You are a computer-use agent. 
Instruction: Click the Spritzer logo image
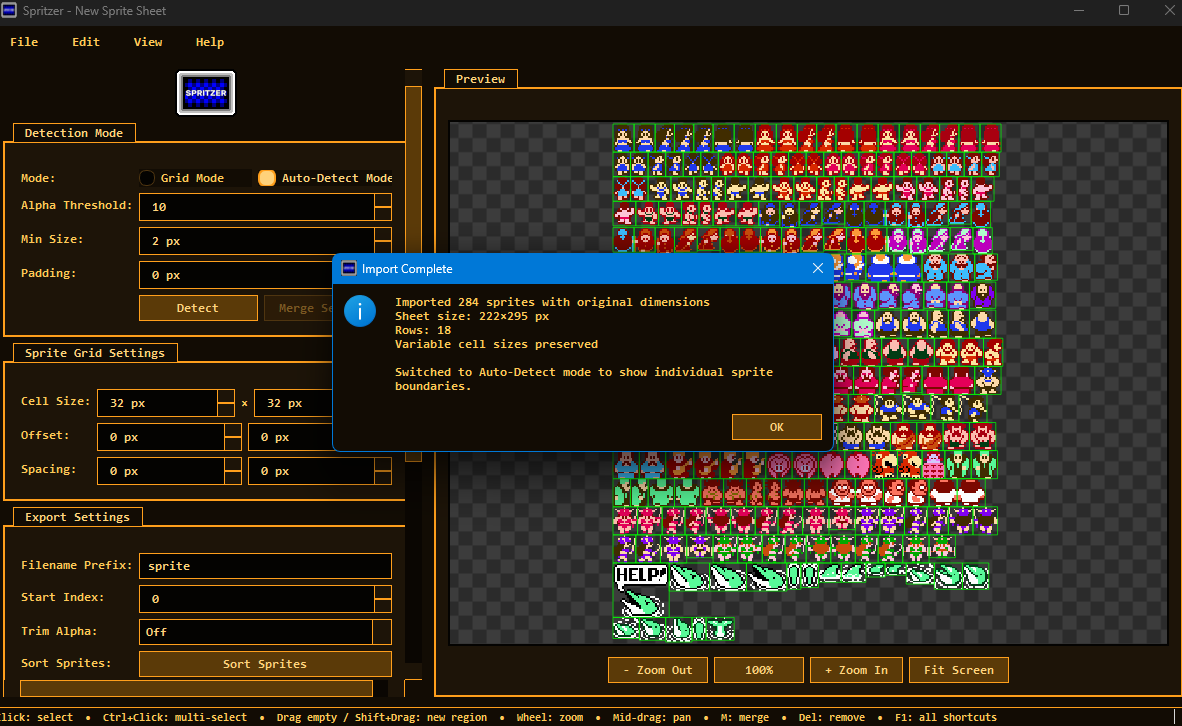pyautogui.click(x=206, y=93)
